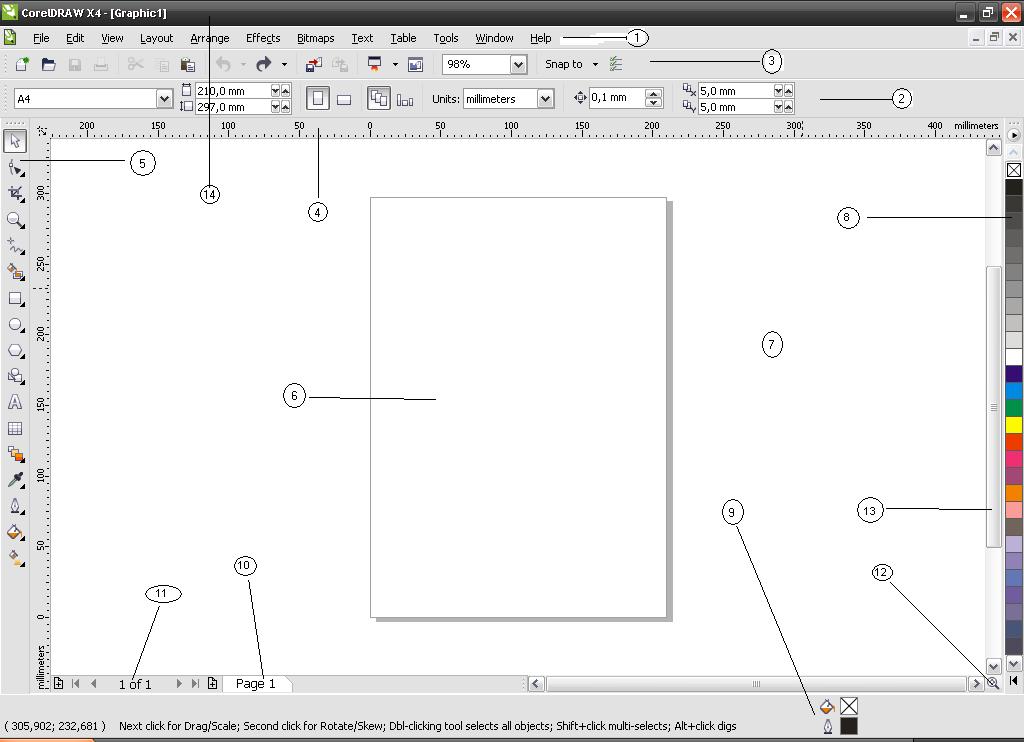
Task: Select the Basic Shapes tool
Action: 15,376
